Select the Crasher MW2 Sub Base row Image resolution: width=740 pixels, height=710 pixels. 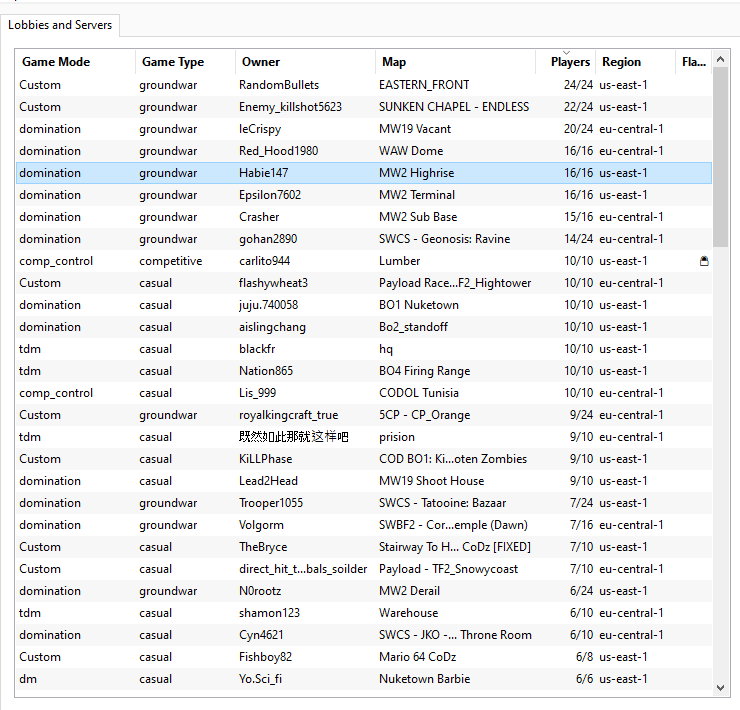(364, 217)
